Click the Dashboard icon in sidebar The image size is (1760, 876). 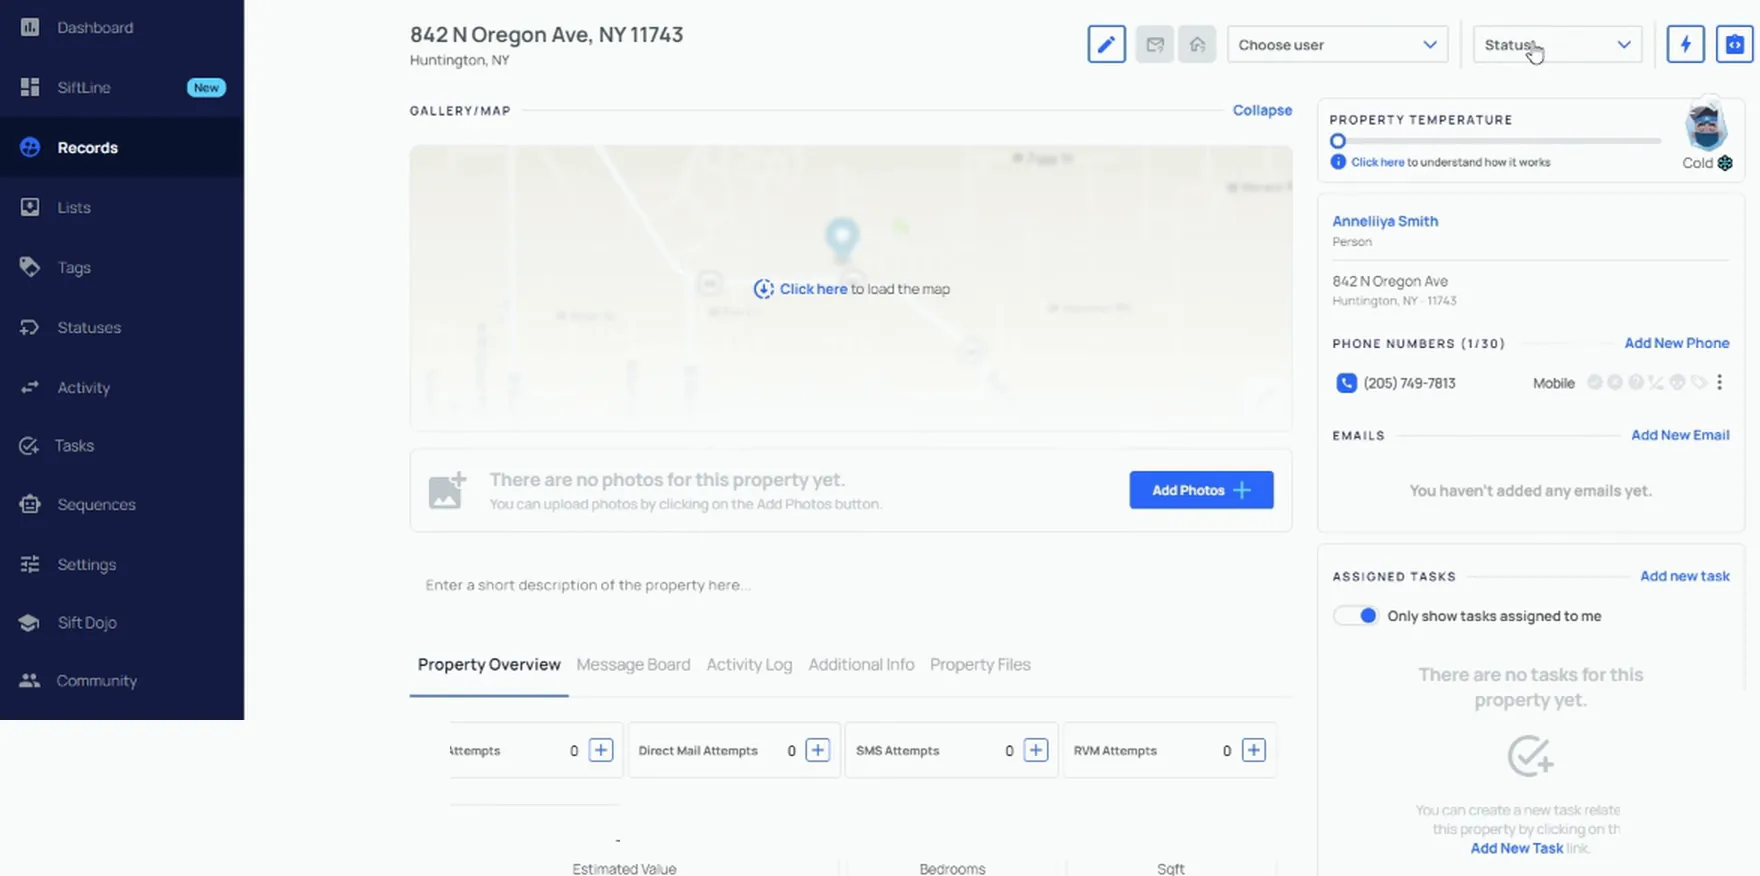30,27
